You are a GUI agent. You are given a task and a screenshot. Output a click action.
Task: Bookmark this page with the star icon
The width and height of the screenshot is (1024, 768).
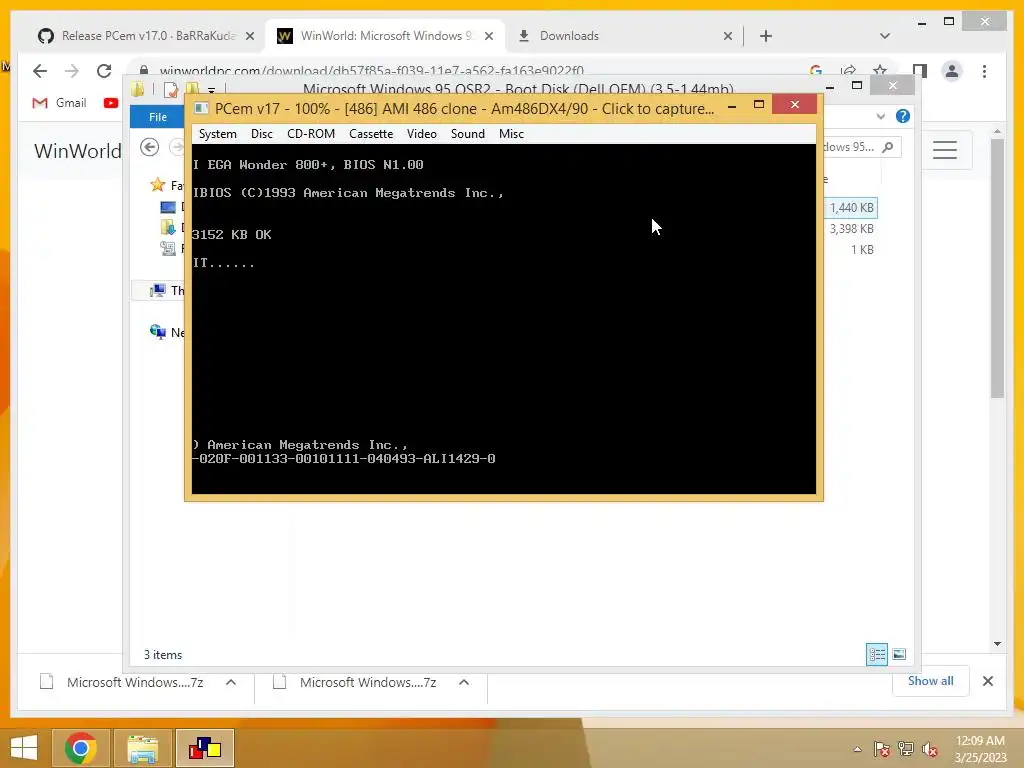880,71
